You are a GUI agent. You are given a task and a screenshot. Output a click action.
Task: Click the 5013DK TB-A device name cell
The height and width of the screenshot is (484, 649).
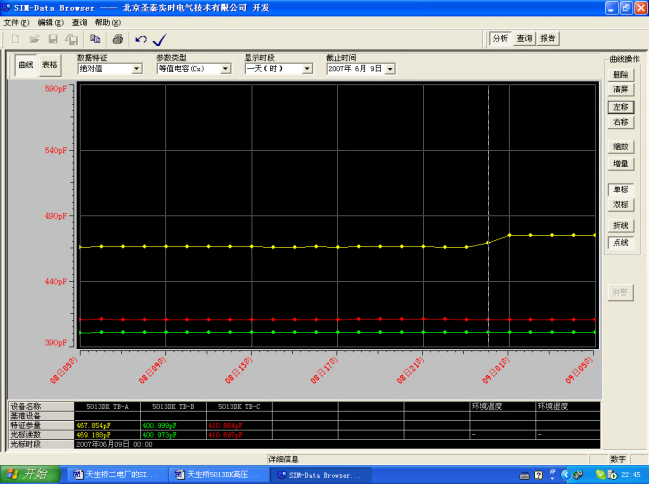(x=107, y=407)
